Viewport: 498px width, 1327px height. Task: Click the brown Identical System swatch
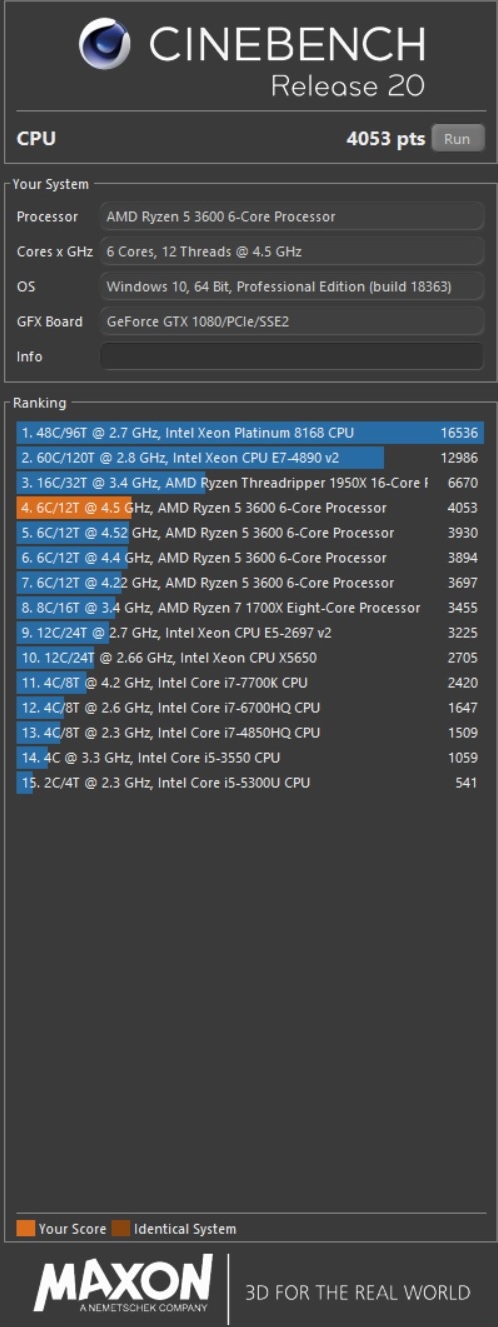click(121, 1228)
